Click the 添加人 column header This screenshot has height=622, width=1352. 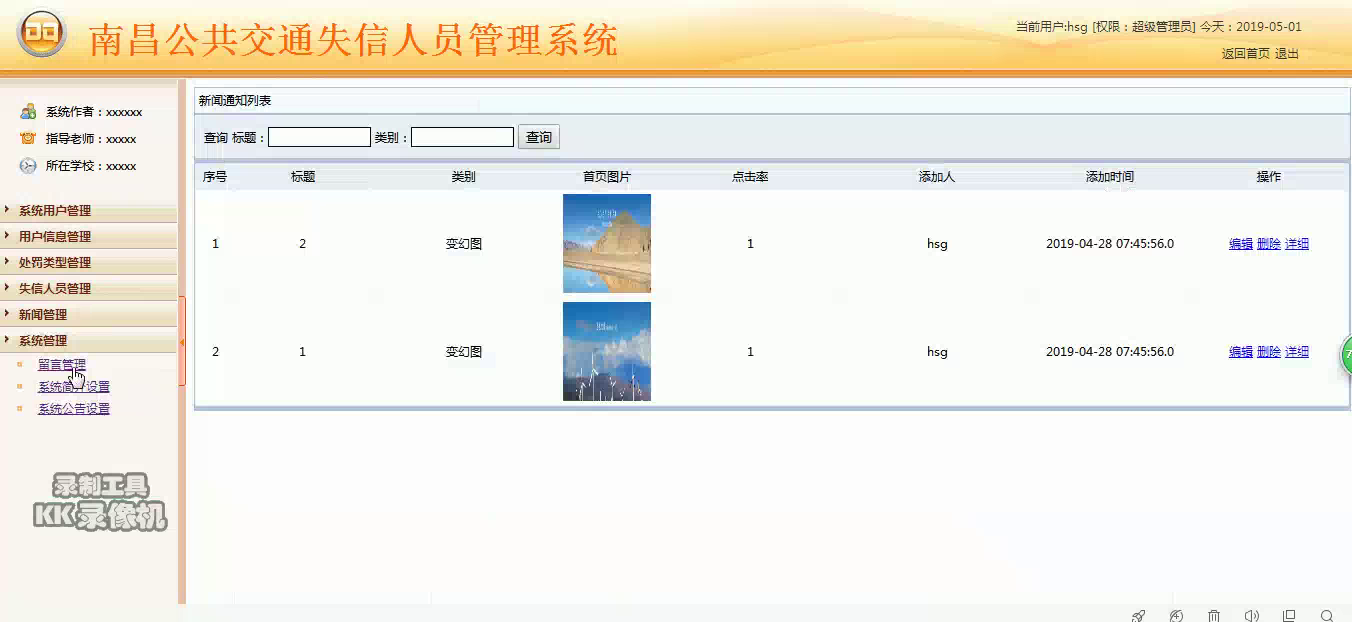point(937,177)
